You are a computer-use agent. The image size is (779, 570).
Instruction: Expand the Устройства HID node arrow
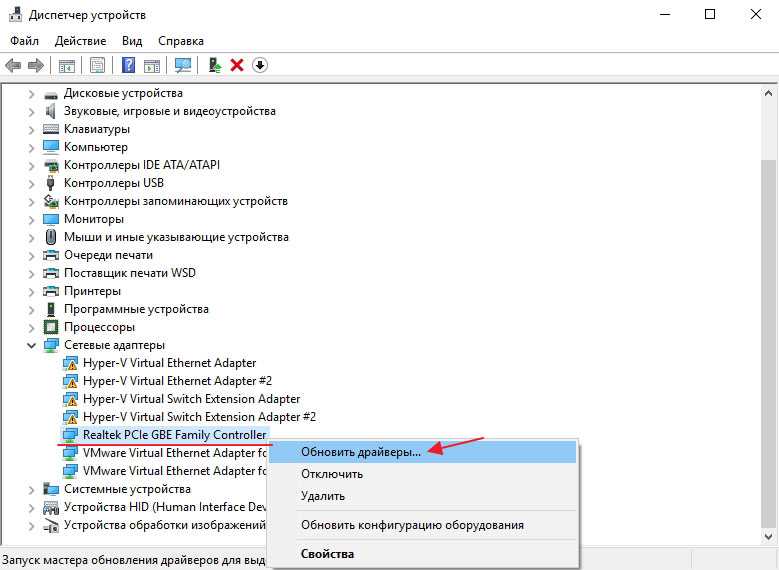click(31, 508)
